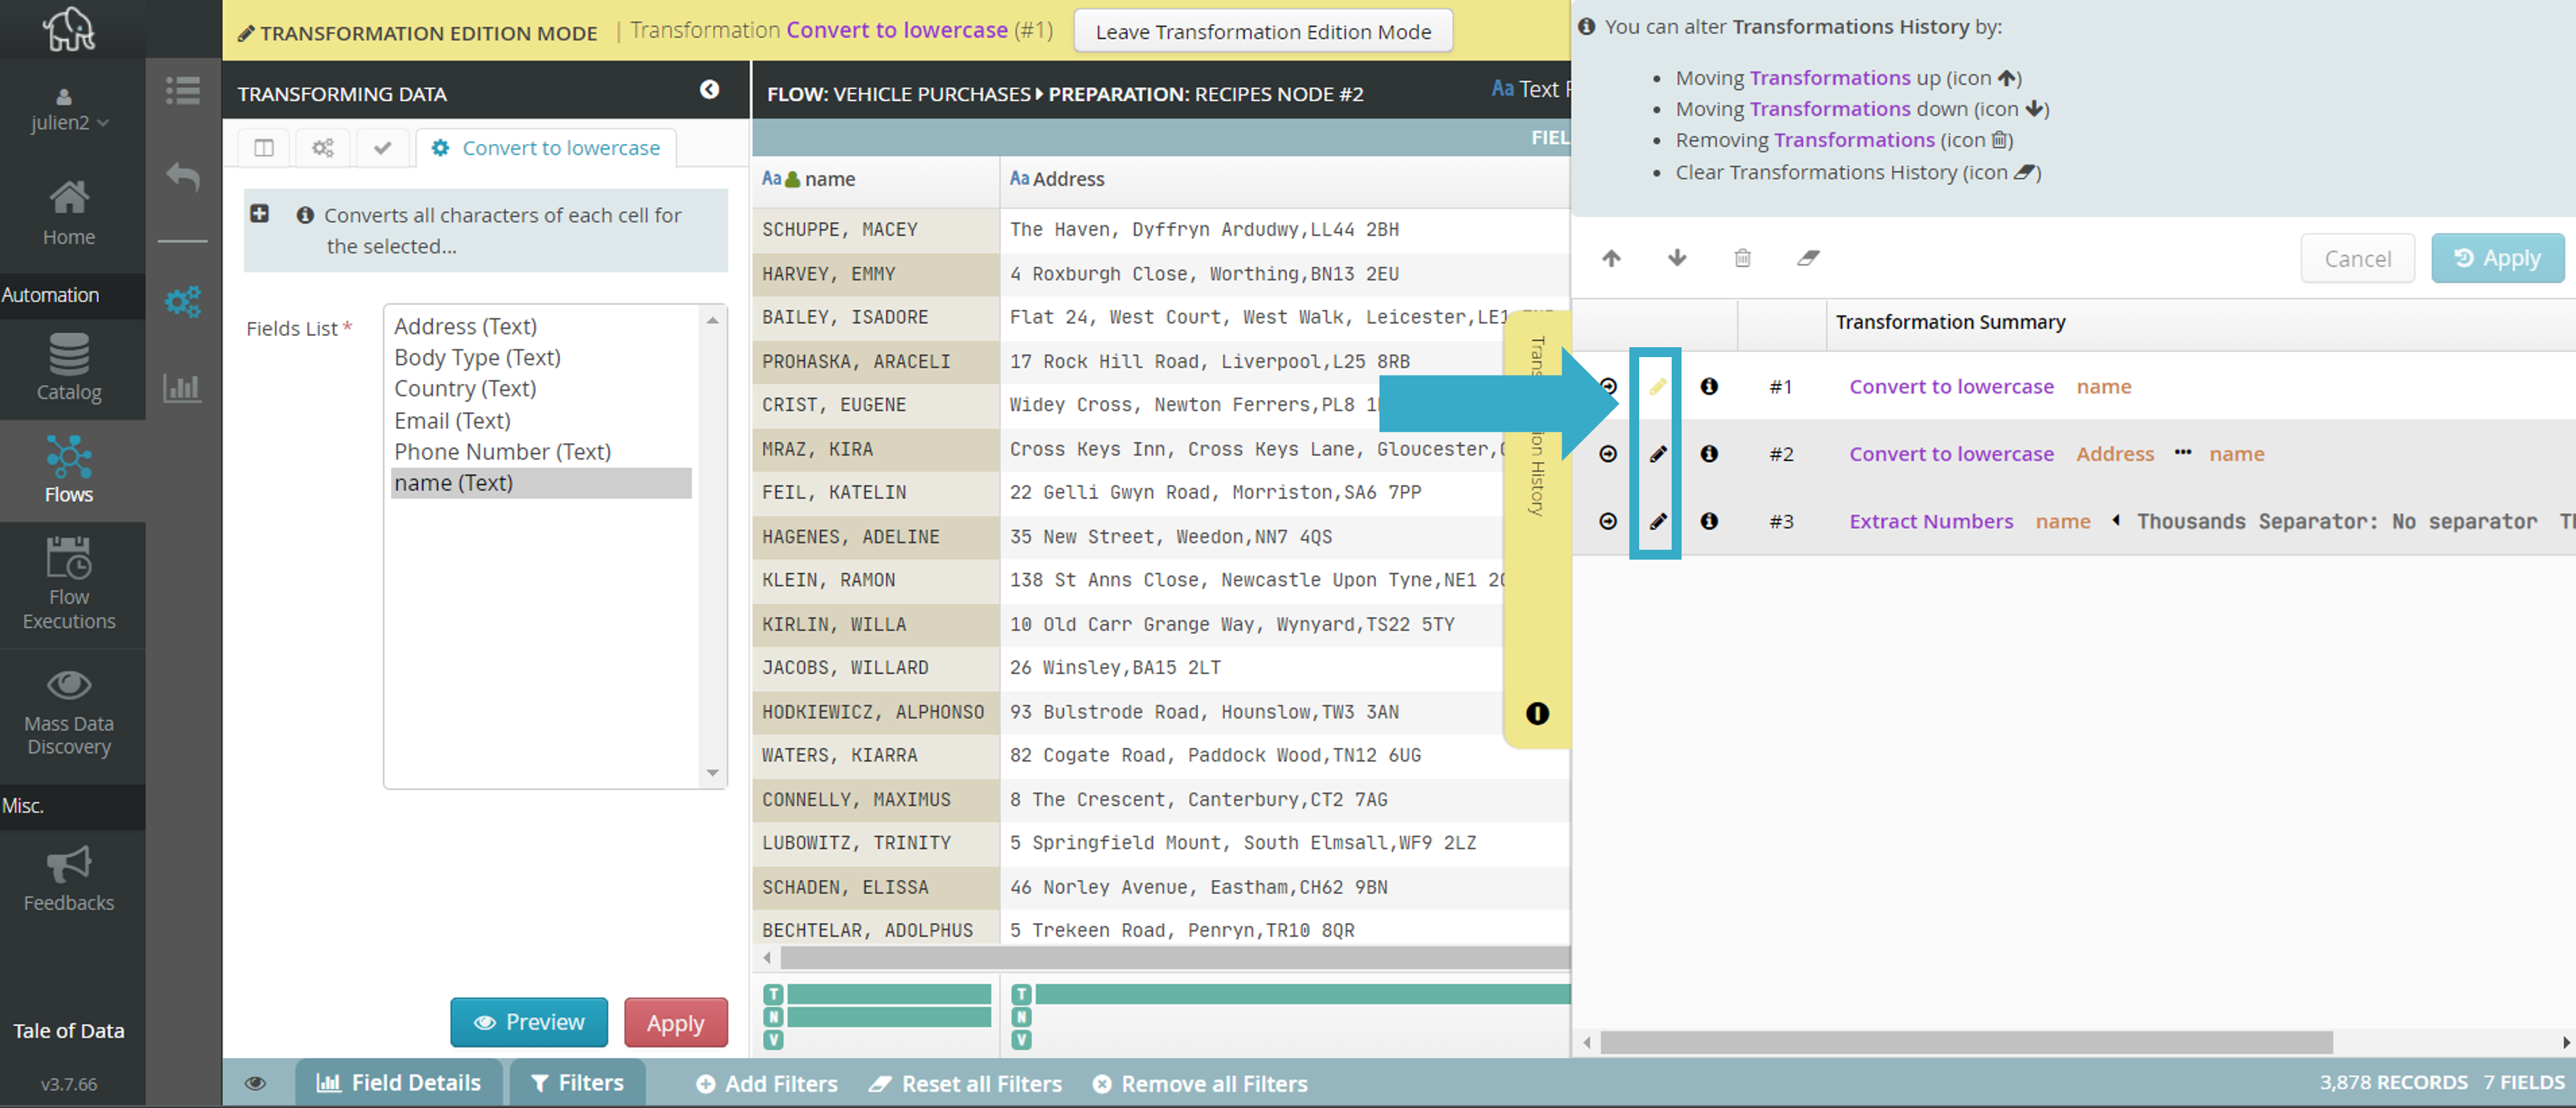Click the Fields List scroll-down arrow
Image resolution: width=2576 pixels, height=1108 pixels.
point(713,772)
